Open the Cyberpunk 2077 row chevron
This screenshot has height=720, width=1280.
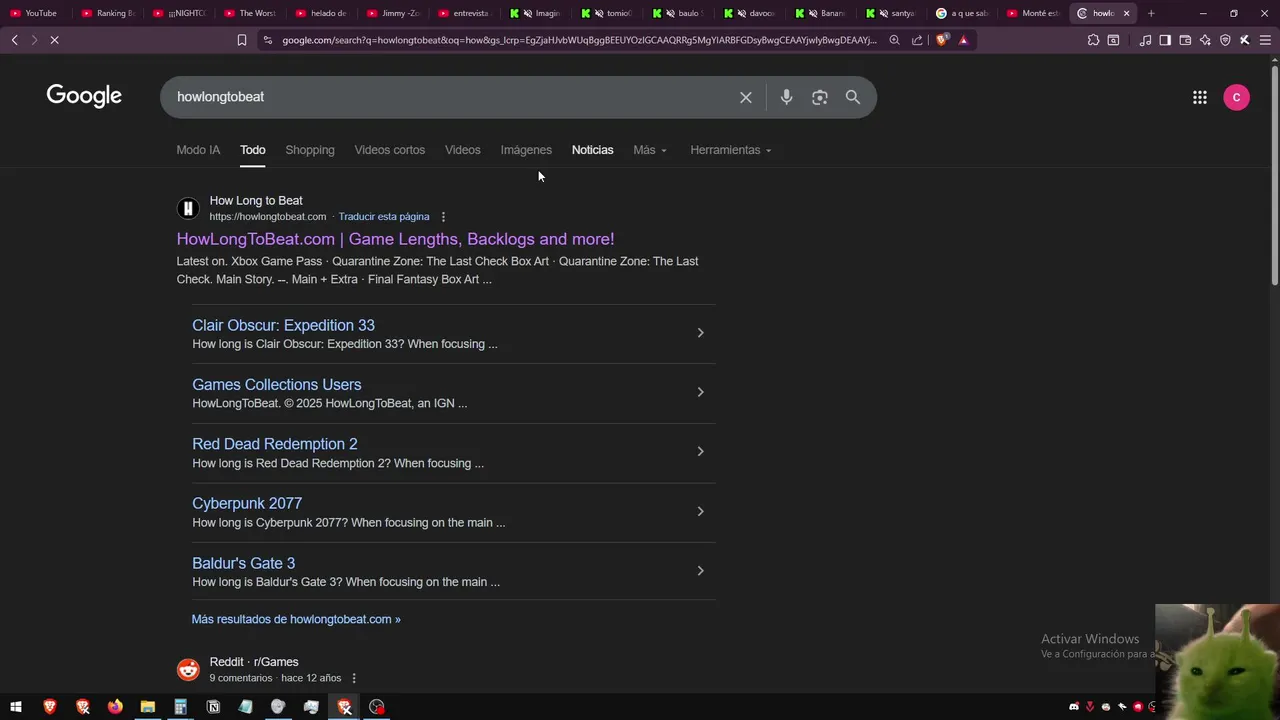(x=700, y=511)
